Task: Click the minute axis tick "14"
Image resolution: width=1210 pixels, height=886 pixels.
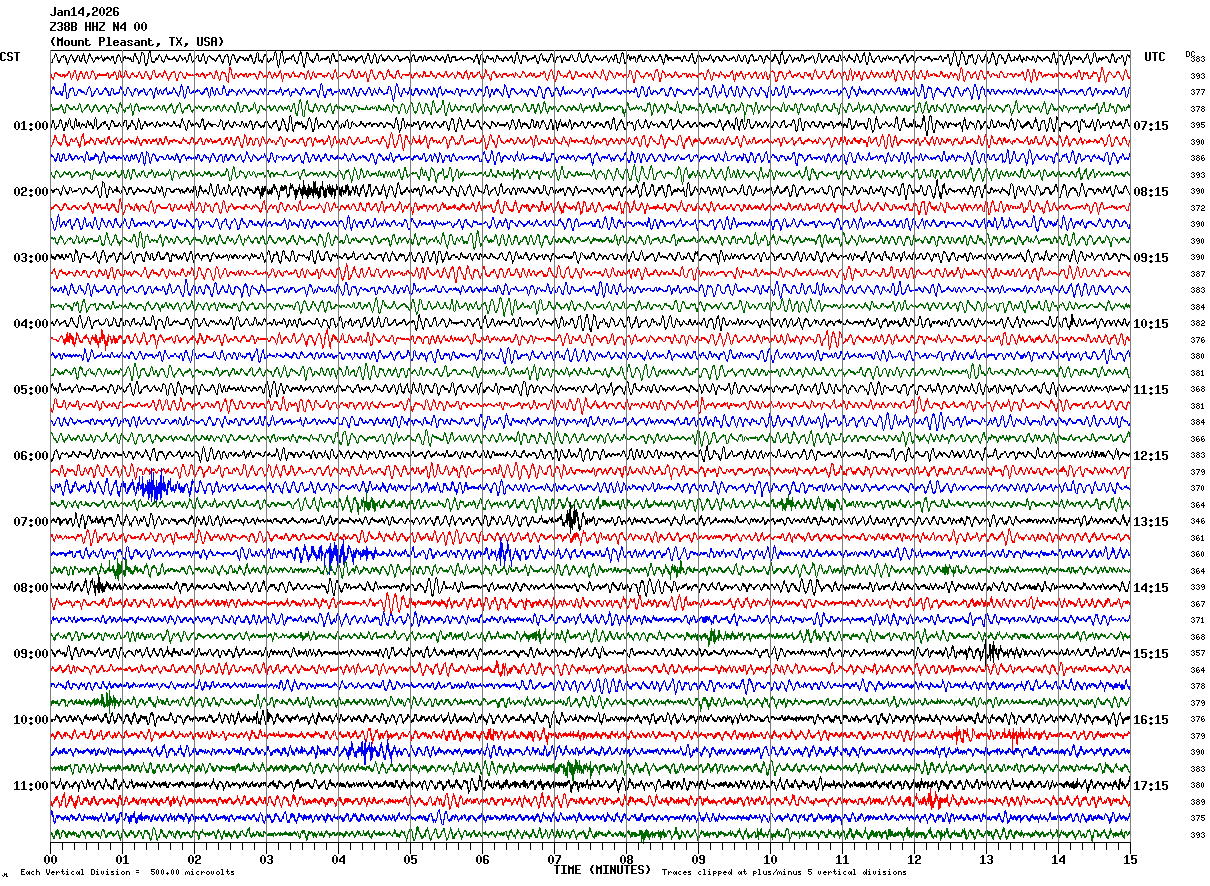Action: [x=1058, y=859]
